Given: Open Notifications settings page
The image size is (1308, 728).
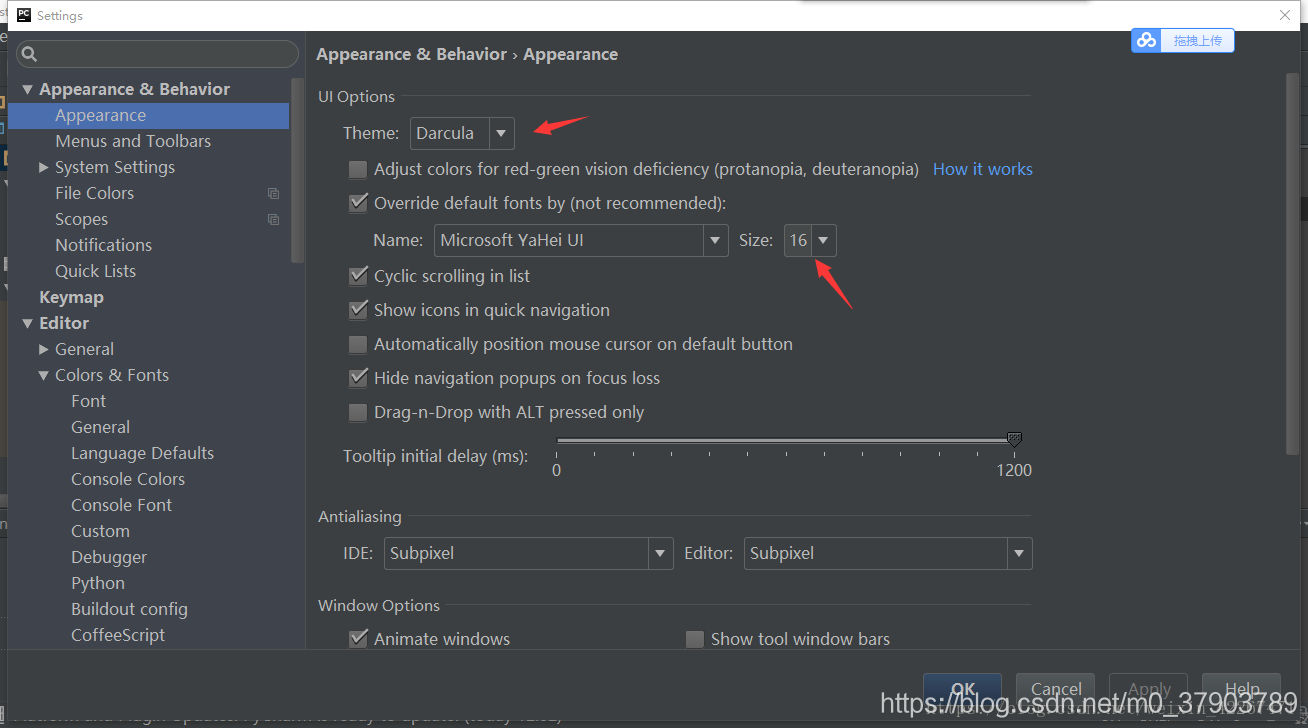Looking at the screenshot, I should click(103, 245).
